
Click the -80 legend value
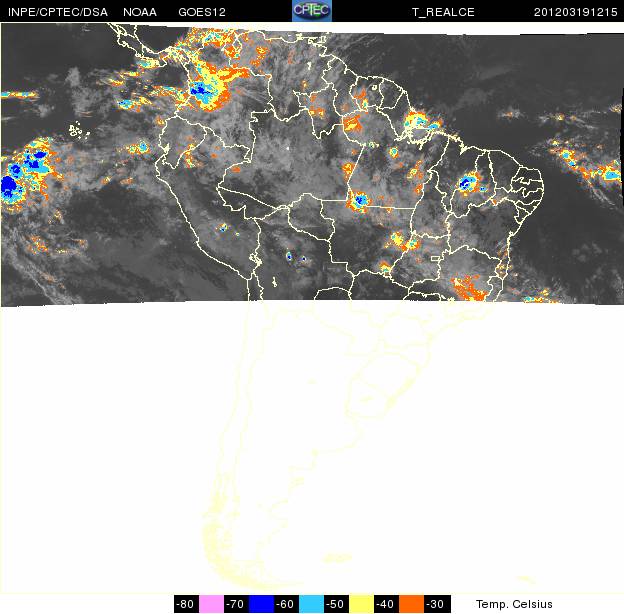tap(186, 604)
